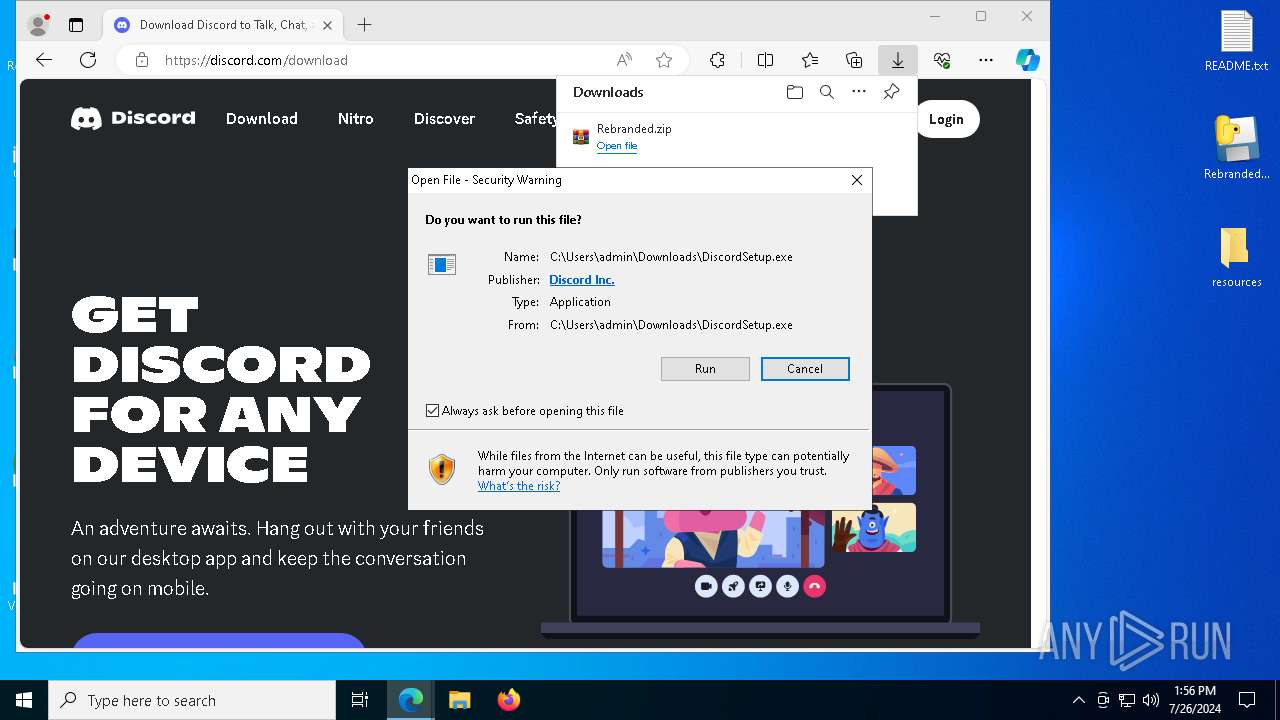Open the Windows Start menu
1280x720 pixels.
coord(24,700)
